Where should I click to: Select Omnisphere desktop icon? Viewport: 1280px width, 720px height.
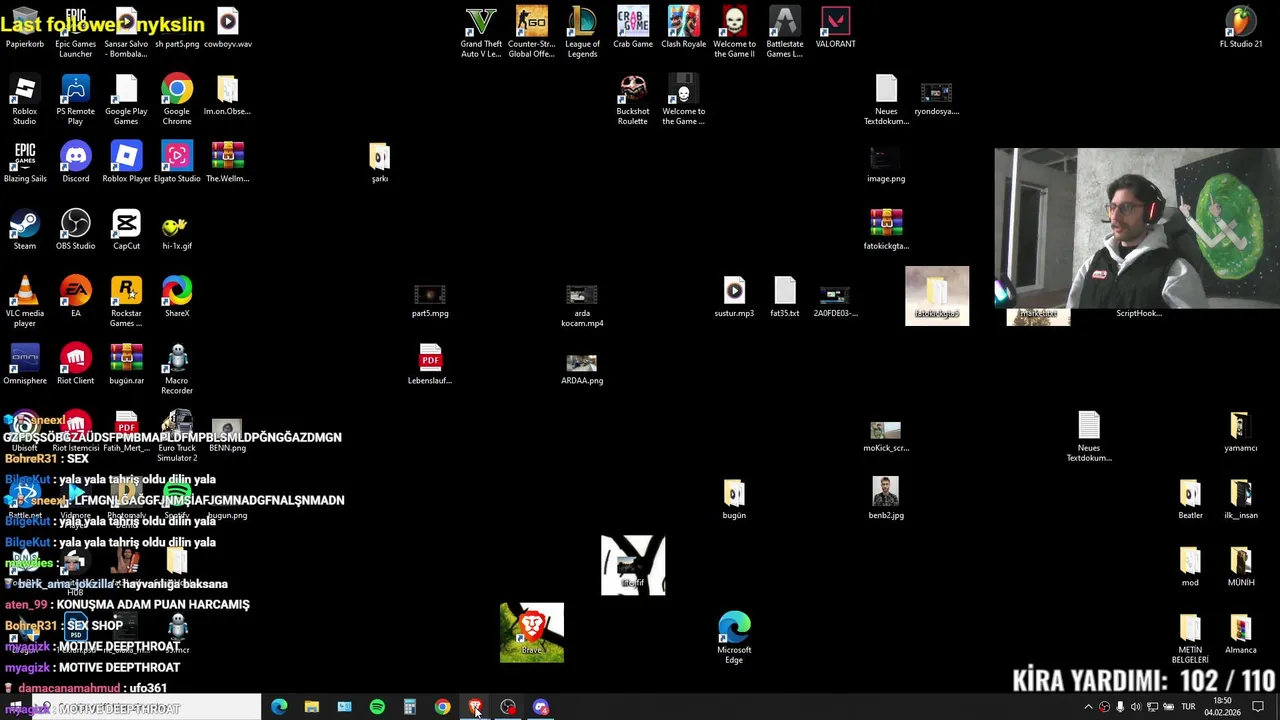[25, 364]
